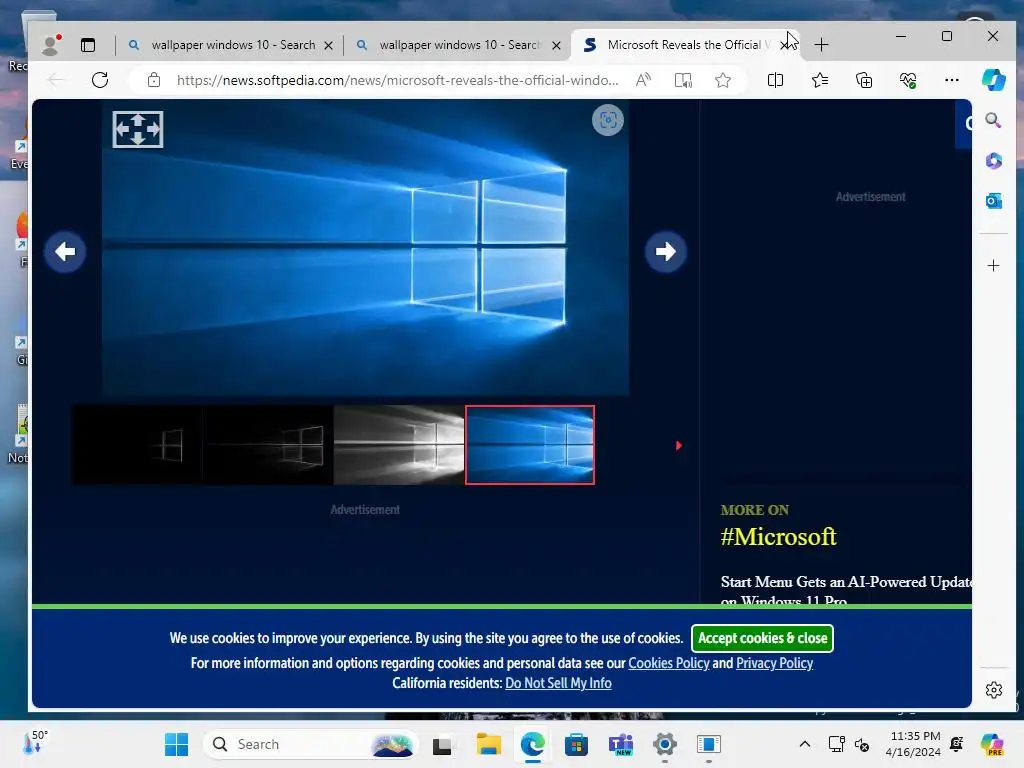Open Settings gear on taskbar
The height and width of the screenshot is (768, 1024).
[x=664, y=744]
